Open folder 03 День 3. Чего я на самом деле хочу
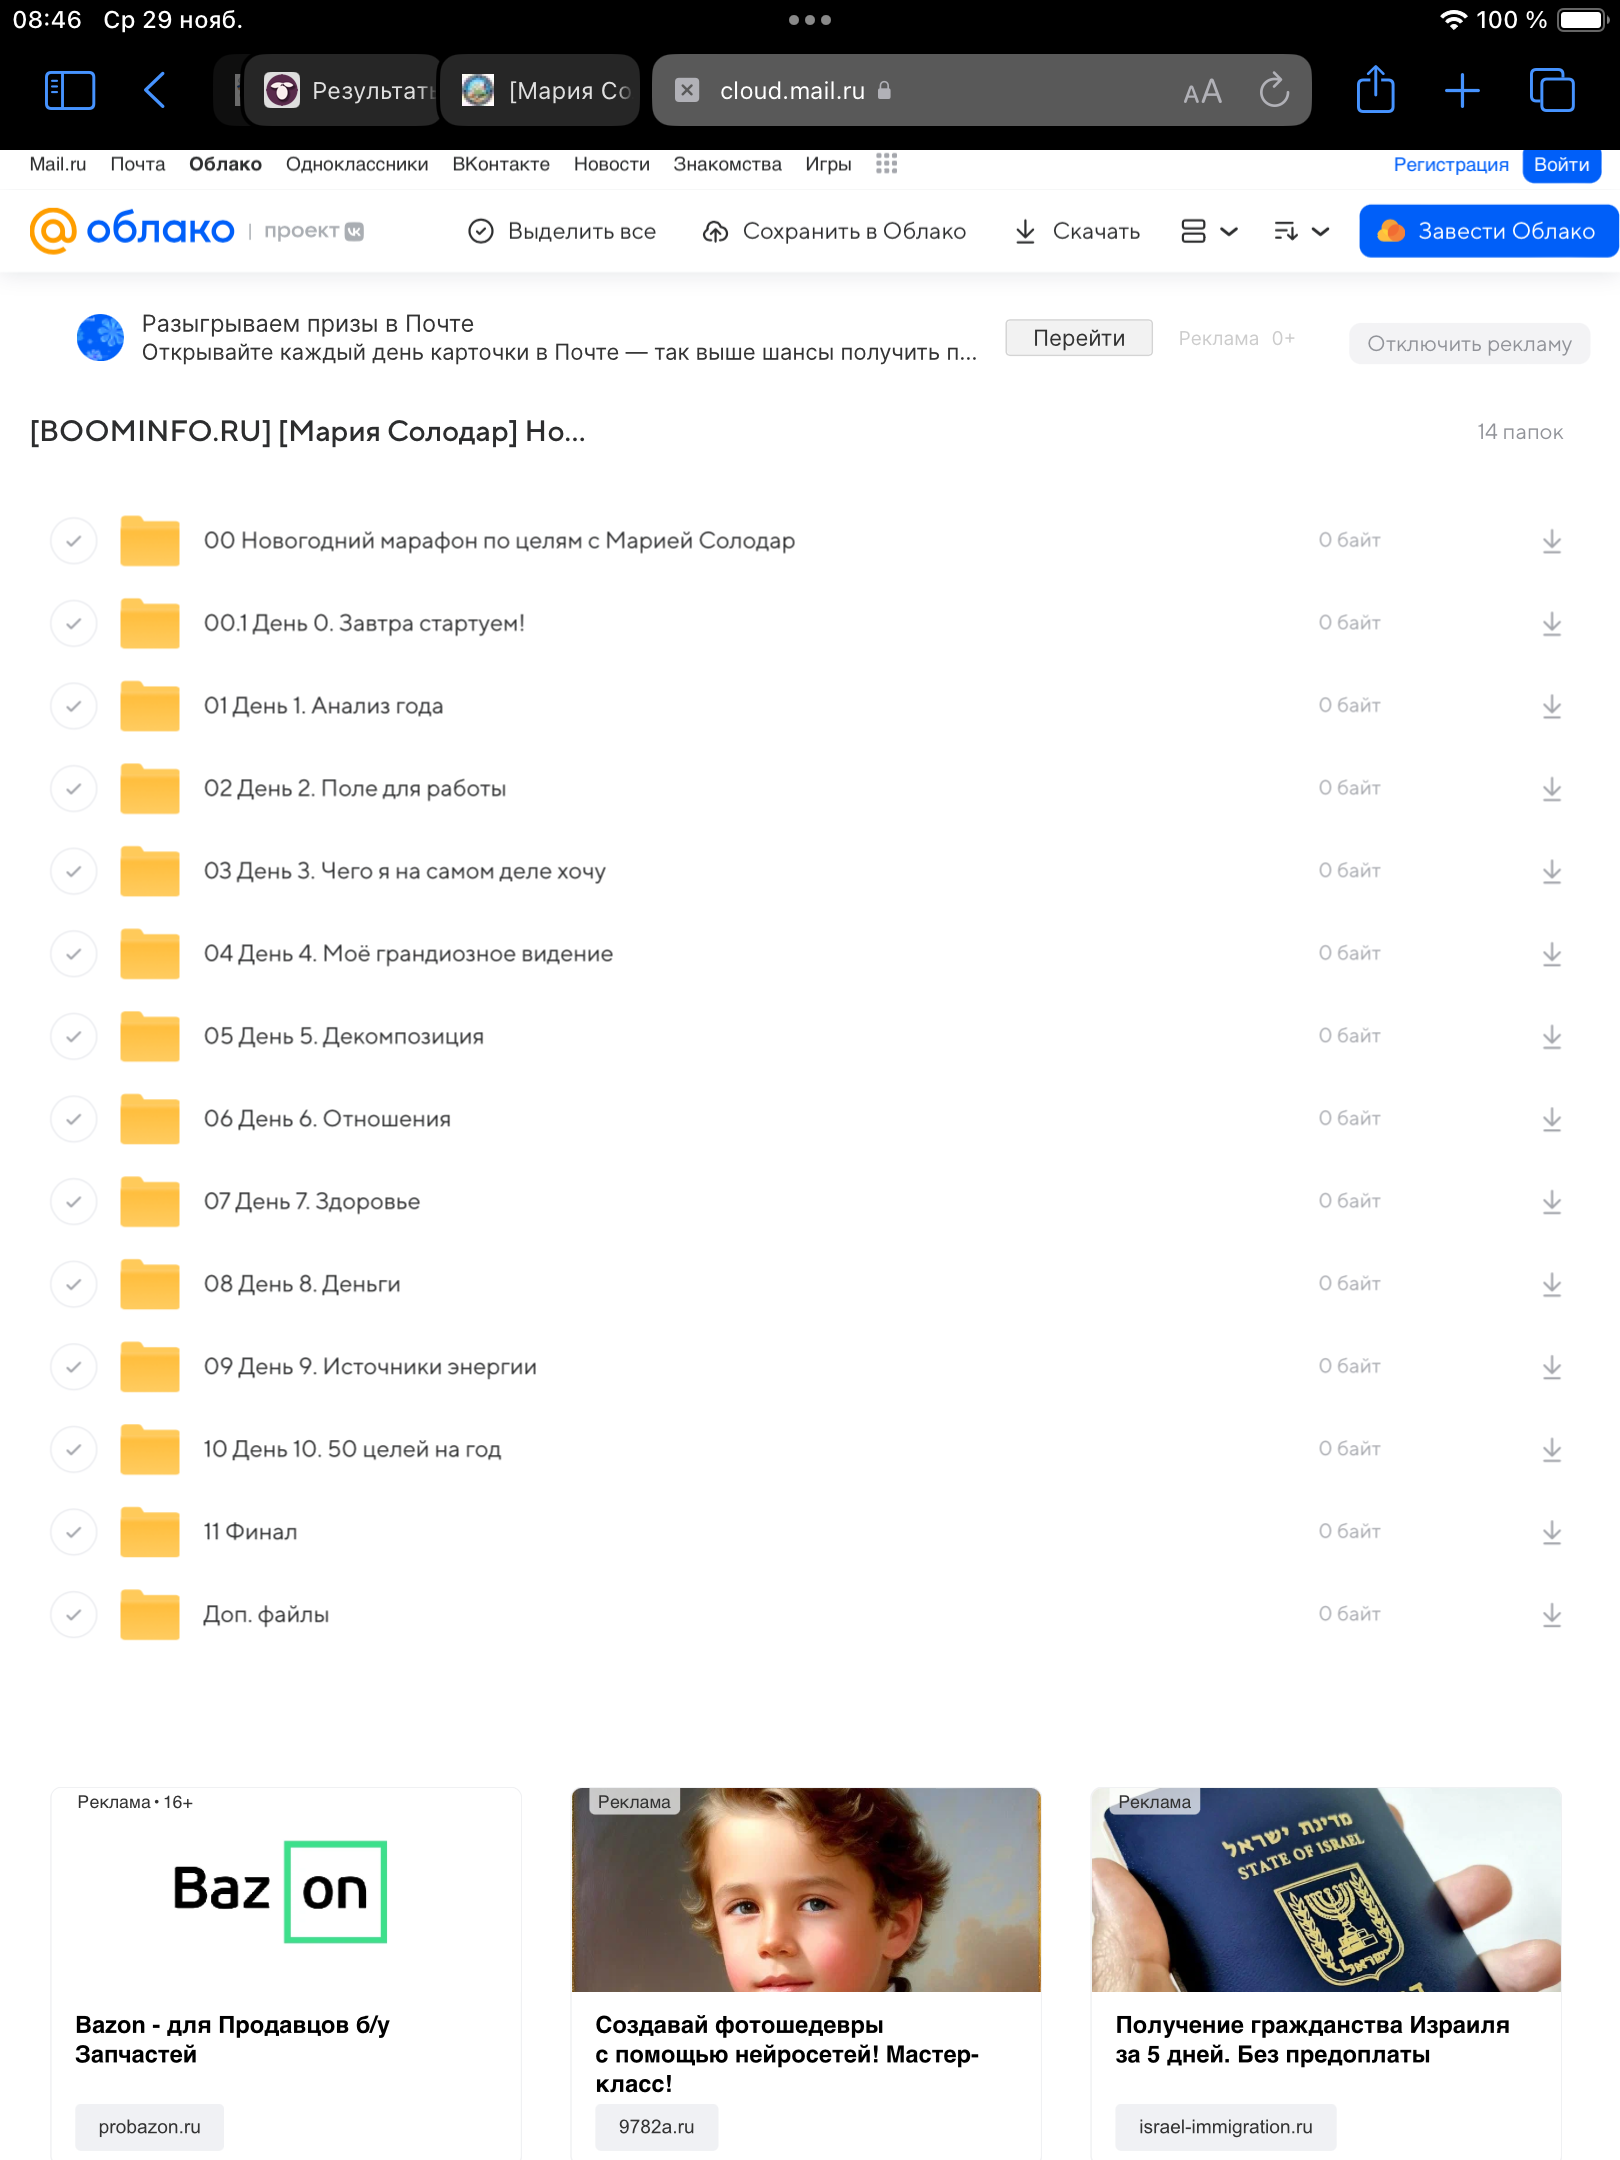 click(405, 872)
